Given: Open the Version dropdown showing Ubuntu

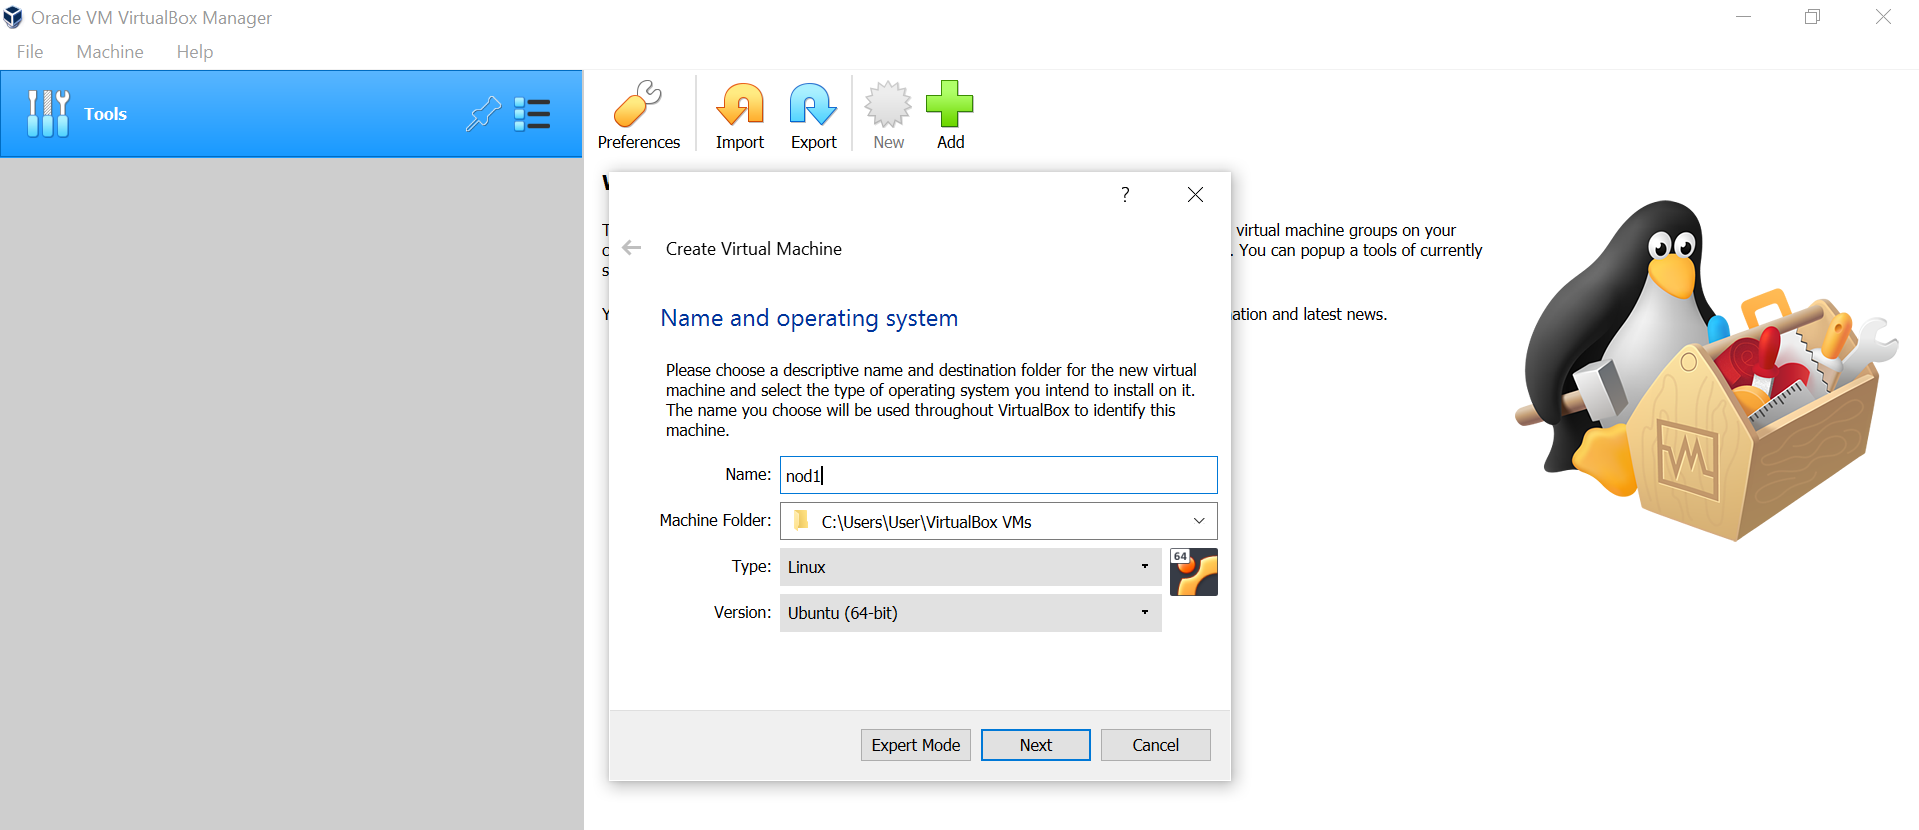Looking at the screenshot, I should click(x=970, y=613).
